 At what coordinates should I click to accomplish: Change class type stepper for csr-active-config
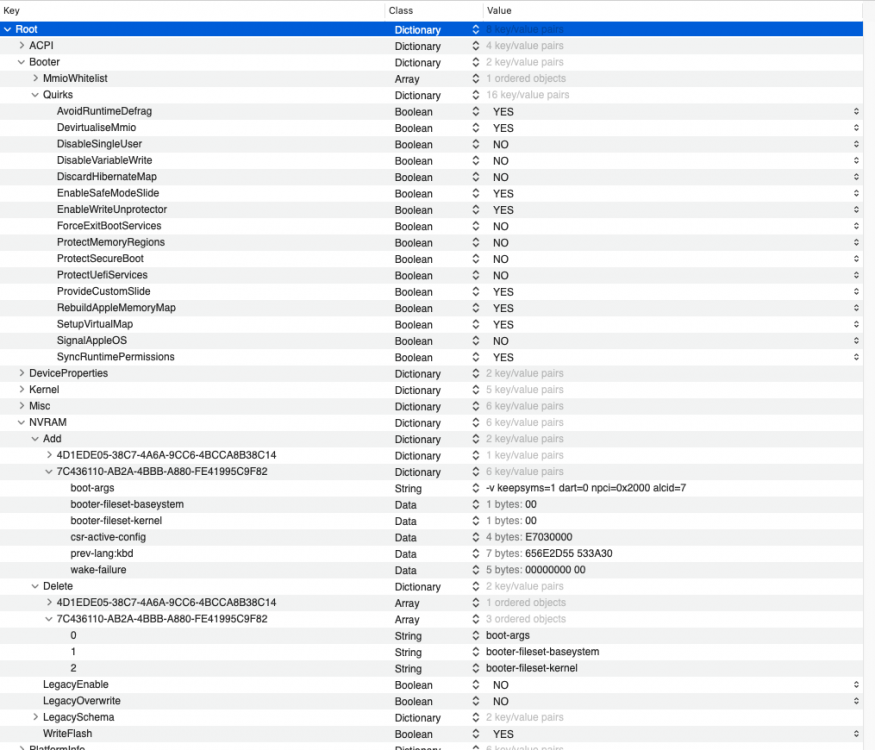pyautogui.click(x=475, y=537)
